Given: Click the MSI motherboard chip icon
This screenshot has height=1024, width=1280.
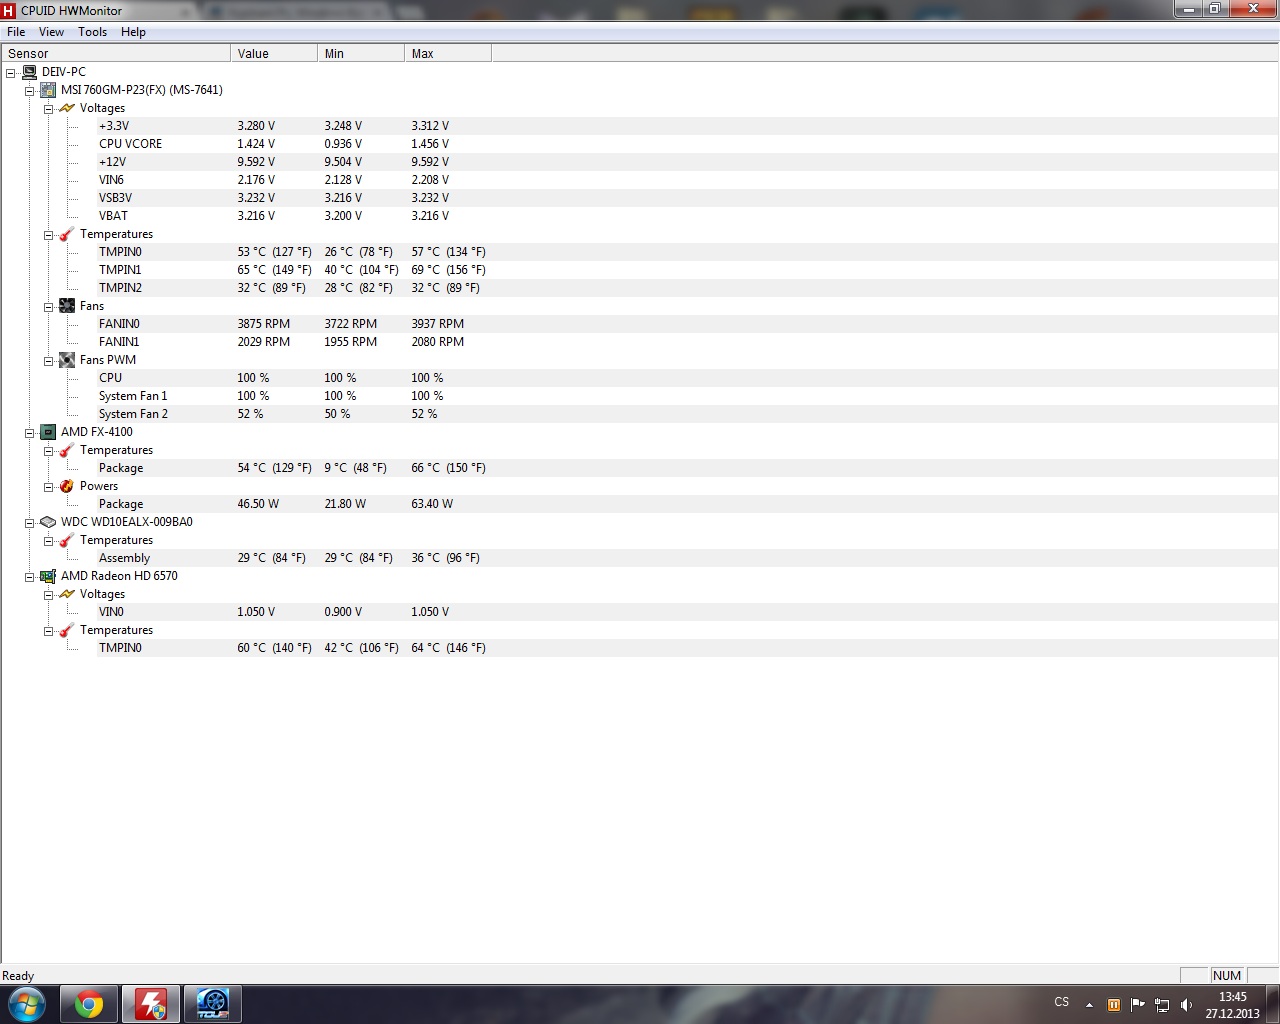Looking at the screenshot, I should pos(48,90).
